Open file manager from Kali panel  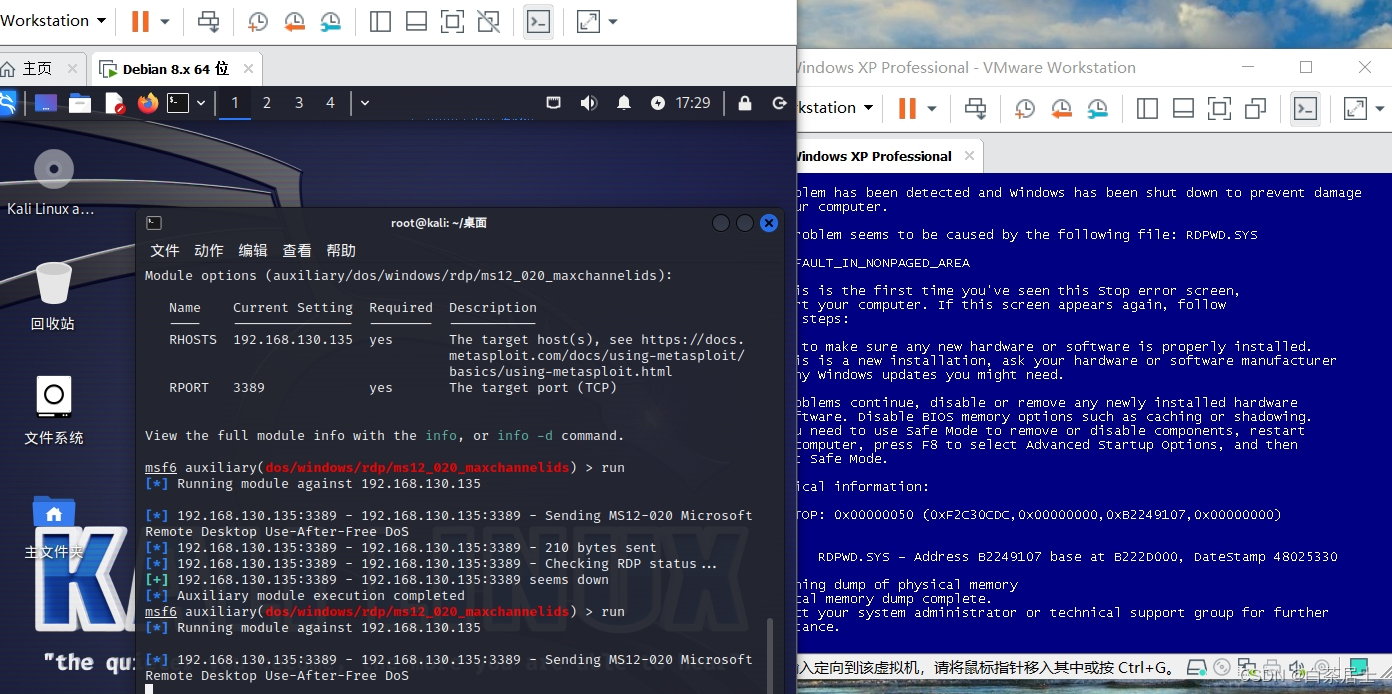point(80,103)
